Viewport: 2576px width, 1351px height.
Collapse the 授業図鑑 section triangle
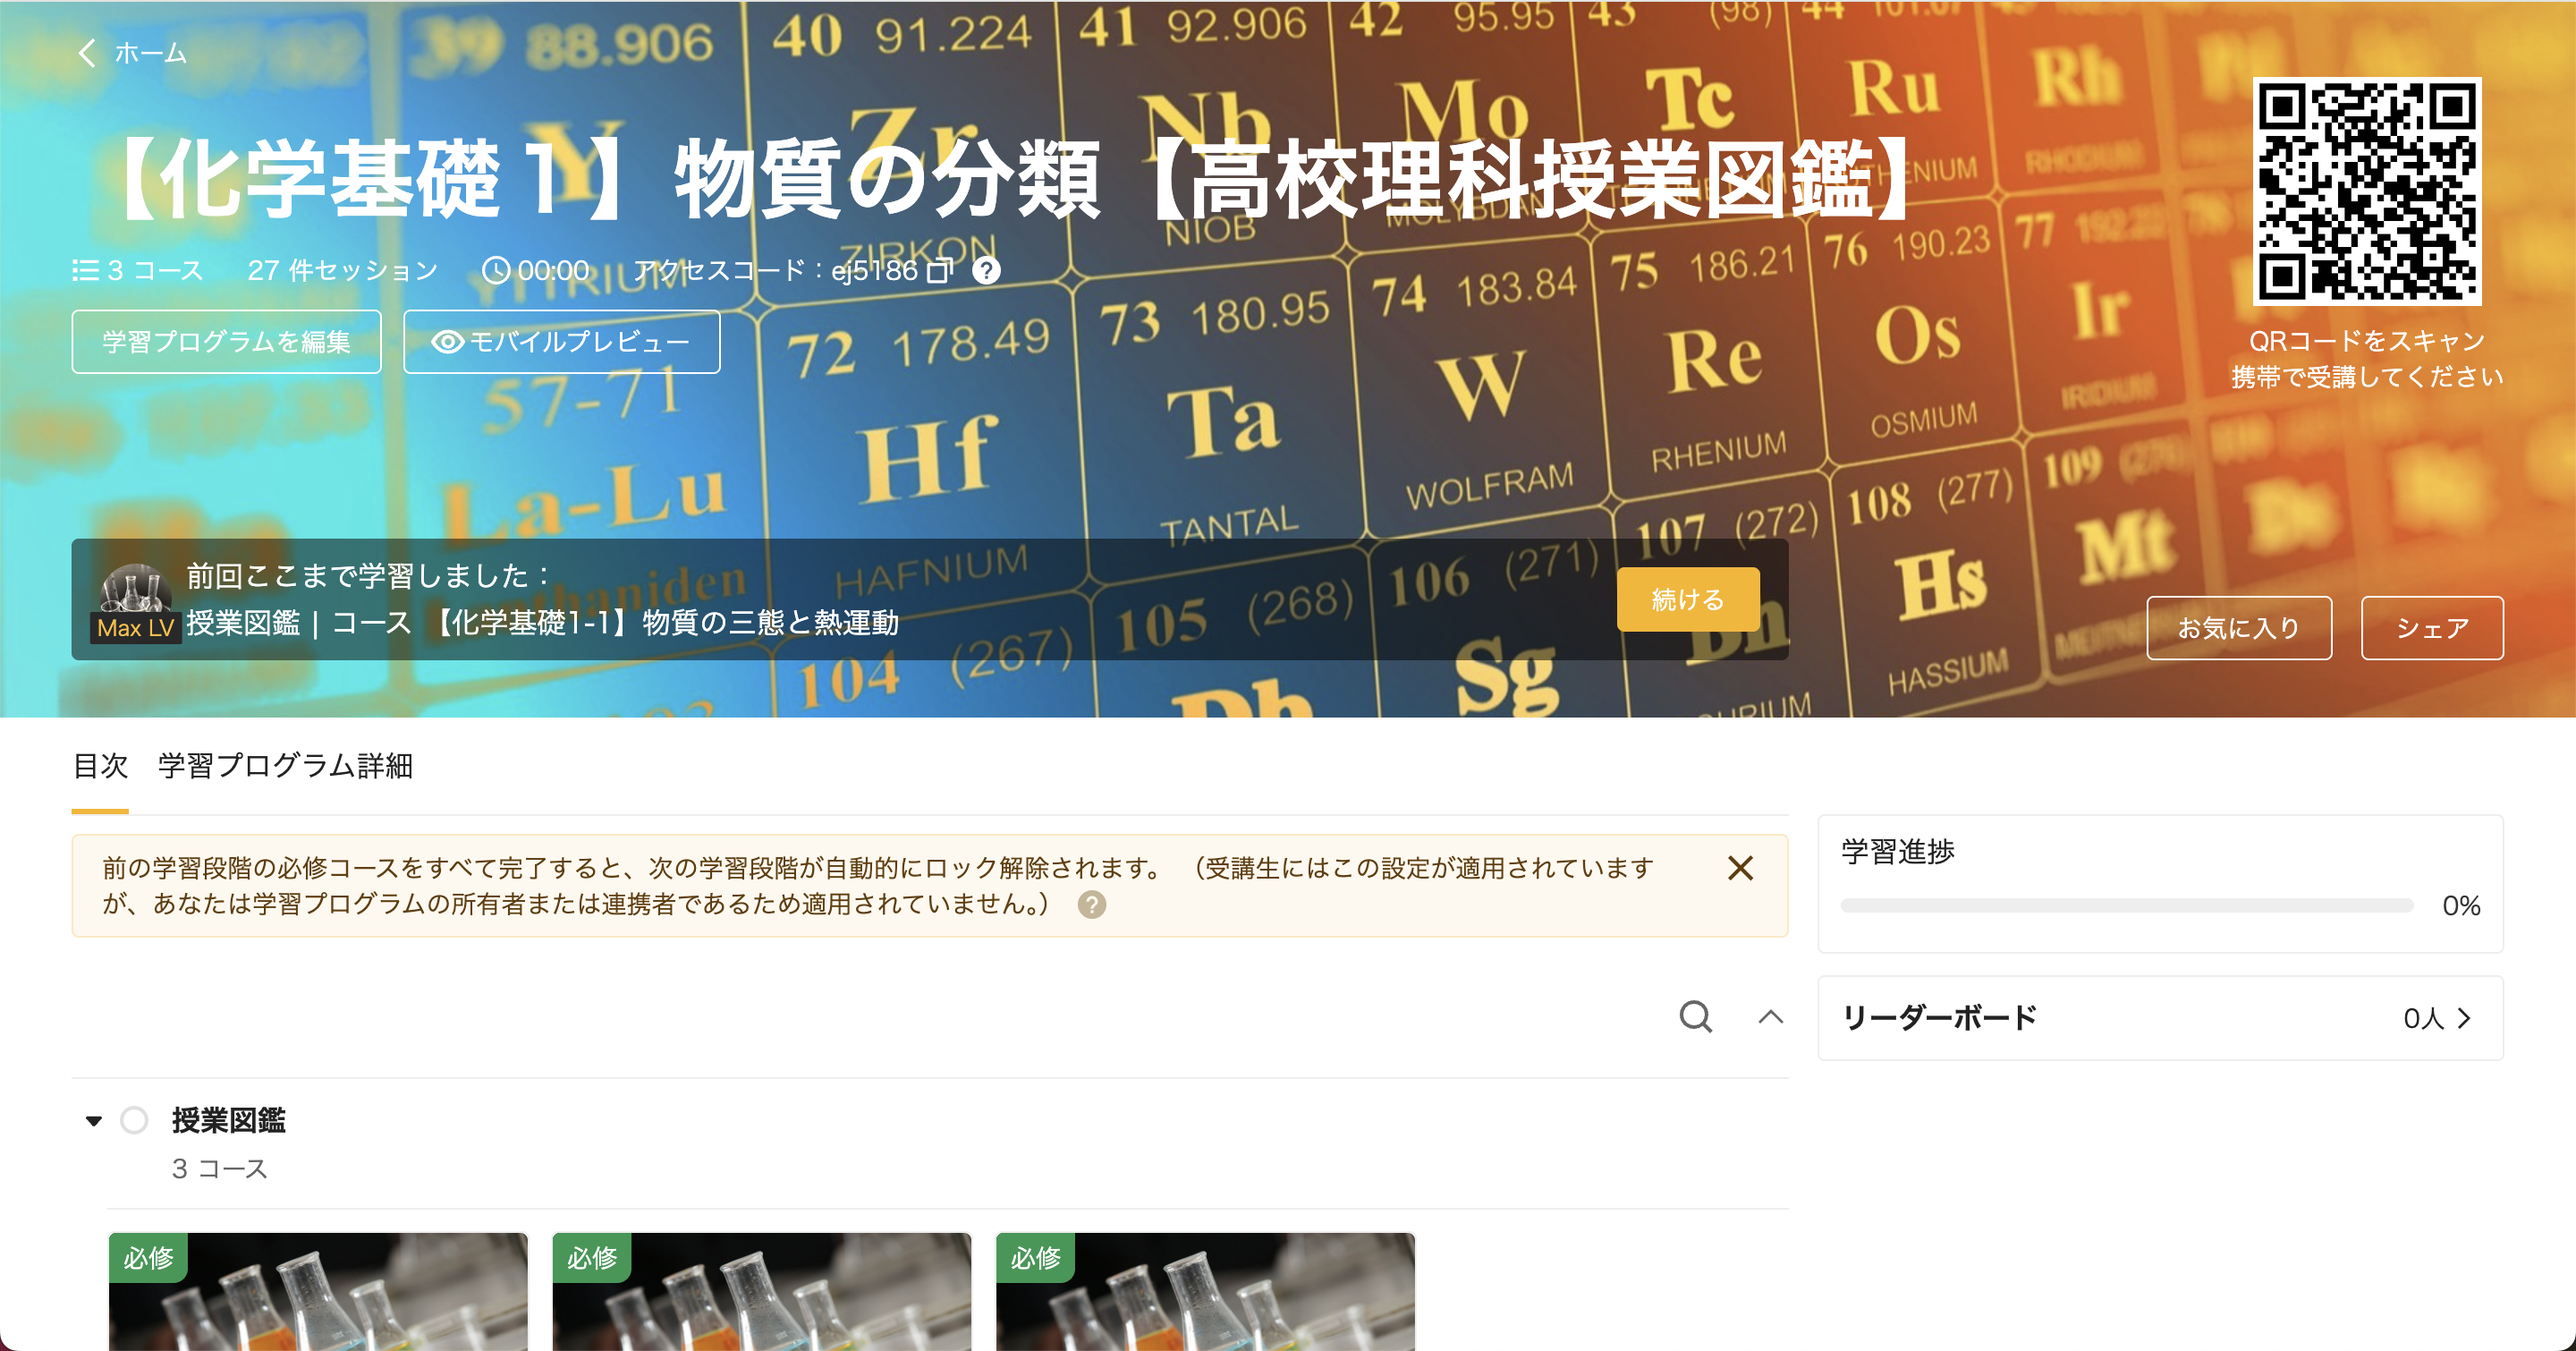[94, 1120]
